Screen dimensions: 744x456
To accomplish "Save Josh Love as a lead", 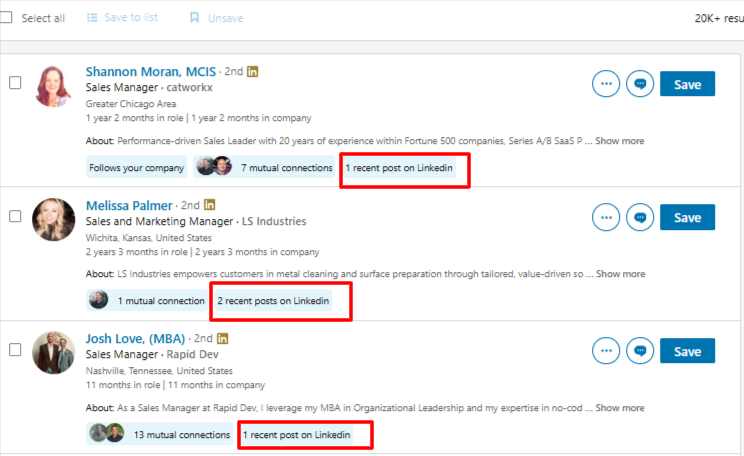I will point(687,351).
